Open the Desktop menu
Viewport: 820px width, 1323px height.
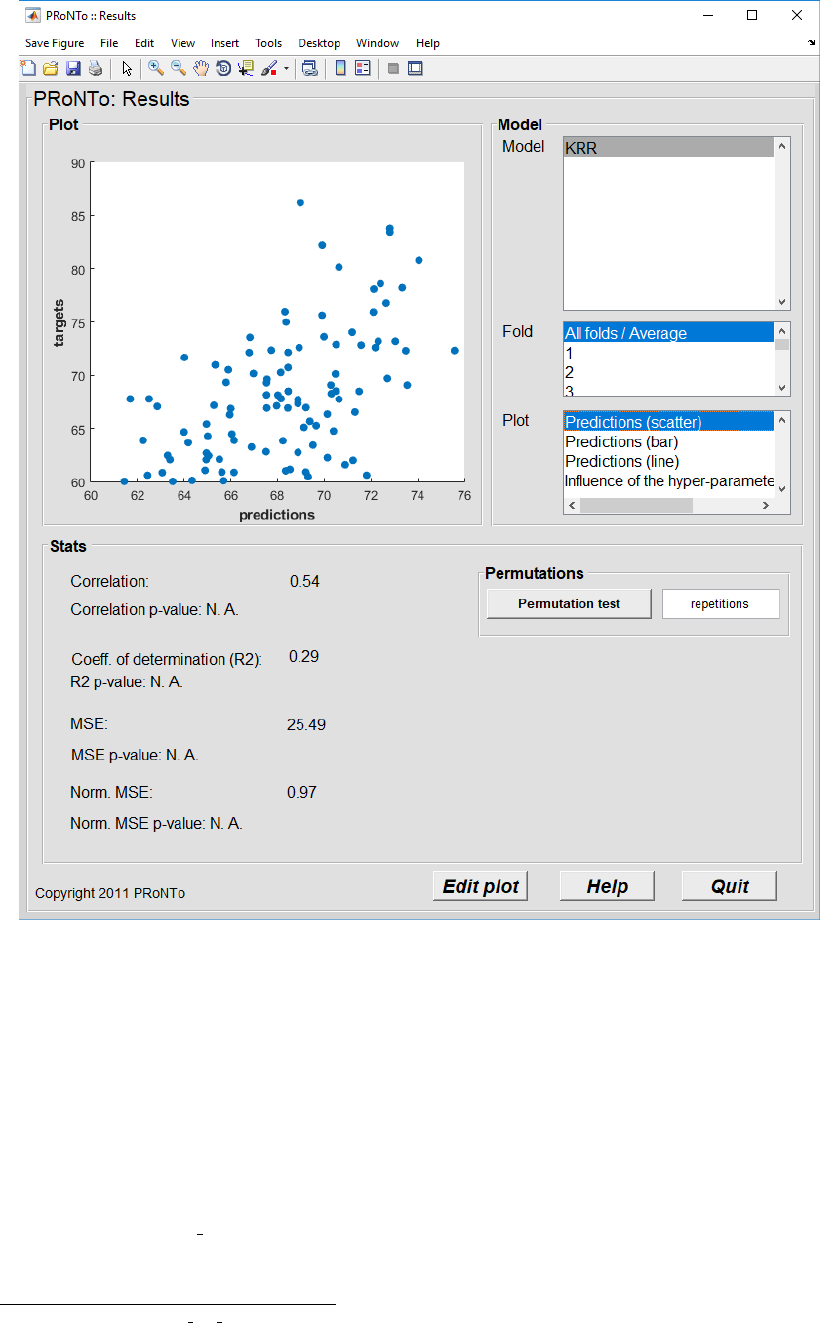(319, 43)
